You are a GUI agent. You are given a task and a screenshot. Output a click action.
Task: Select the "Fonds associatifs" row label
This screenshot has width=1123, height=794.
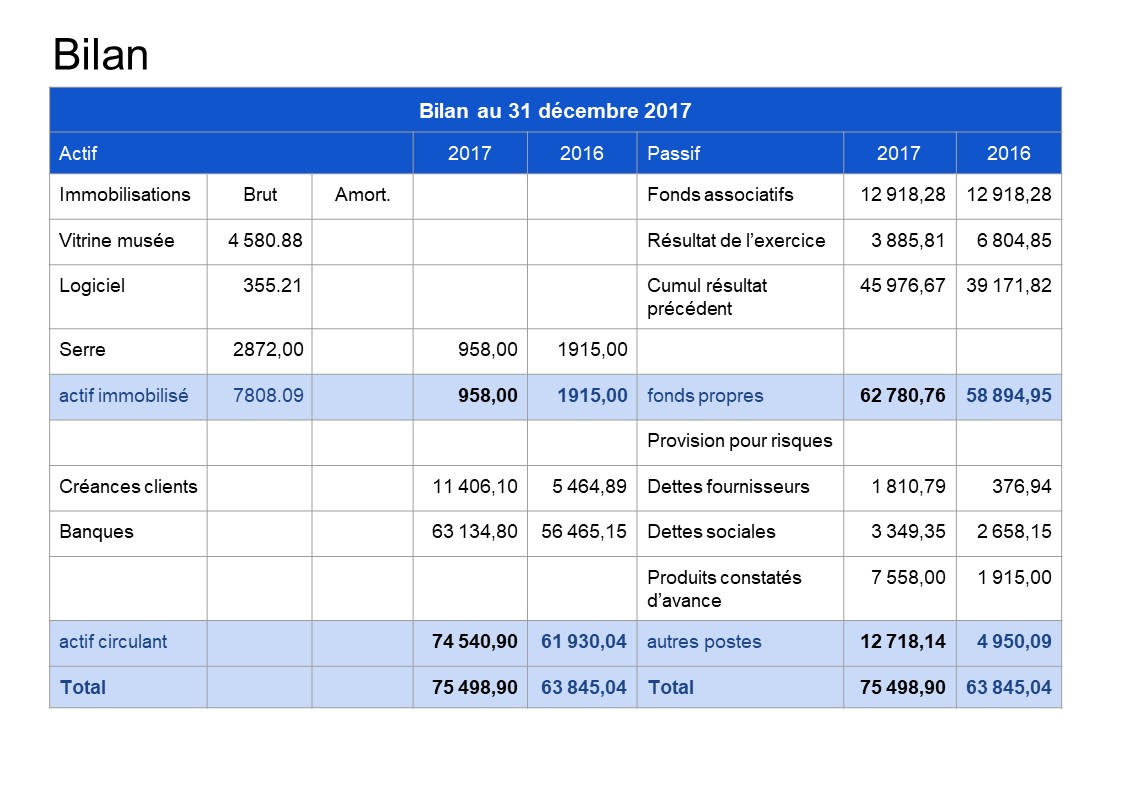click(720, 195)
